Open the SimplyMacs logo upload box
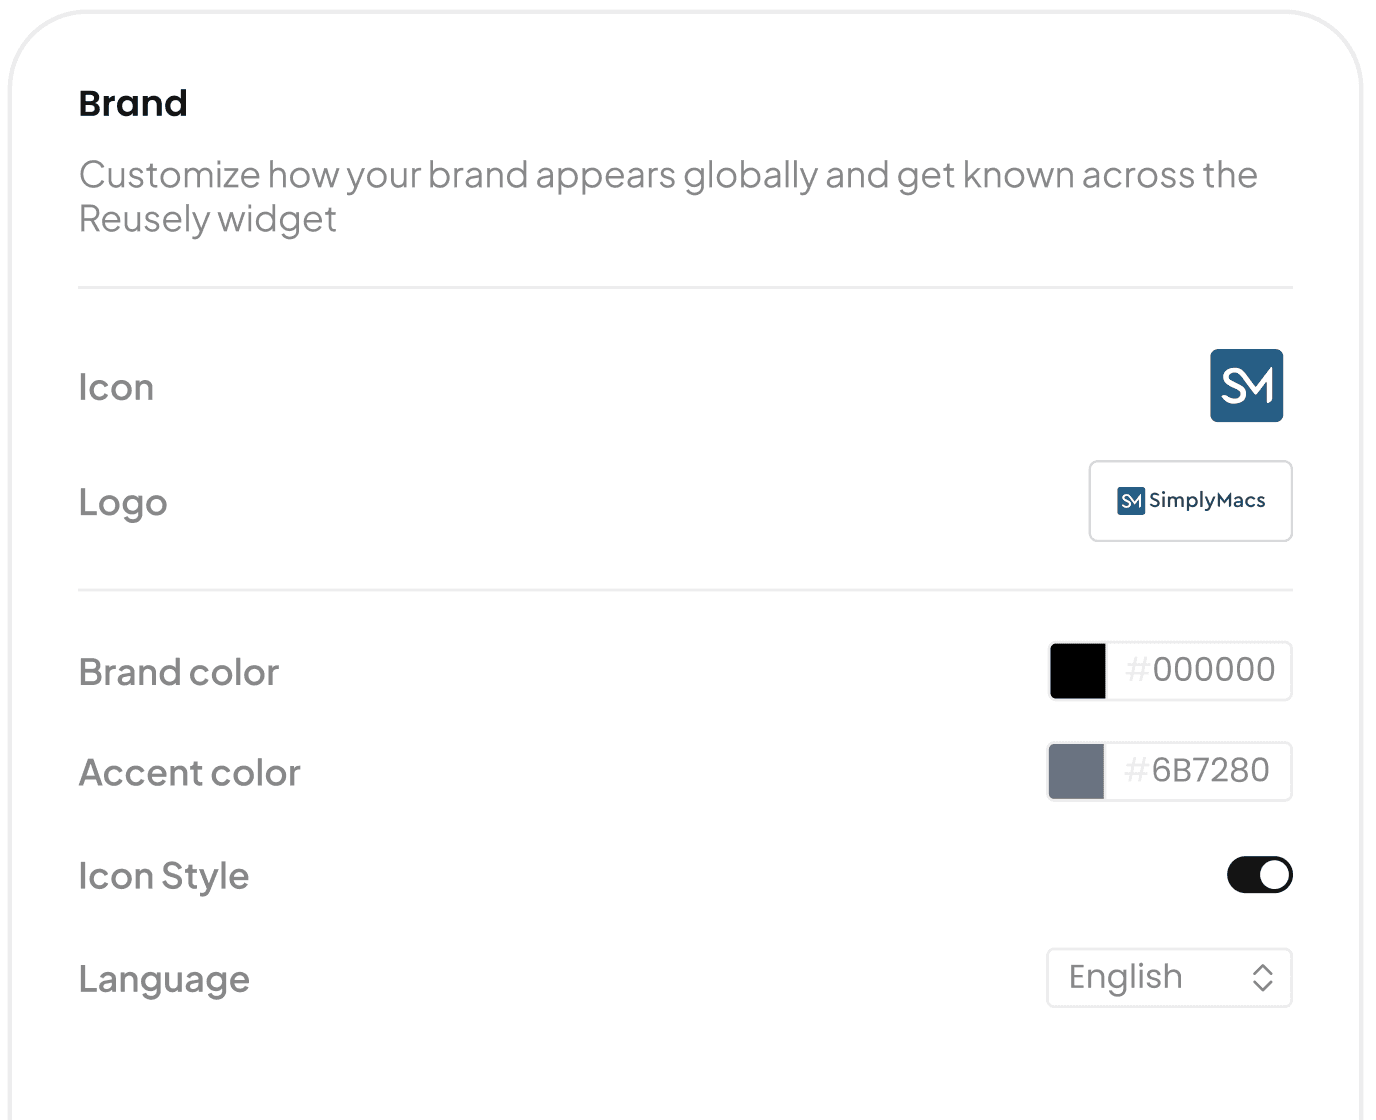Screen dimensions: 1376x1120 click(x=1190, y=501)
